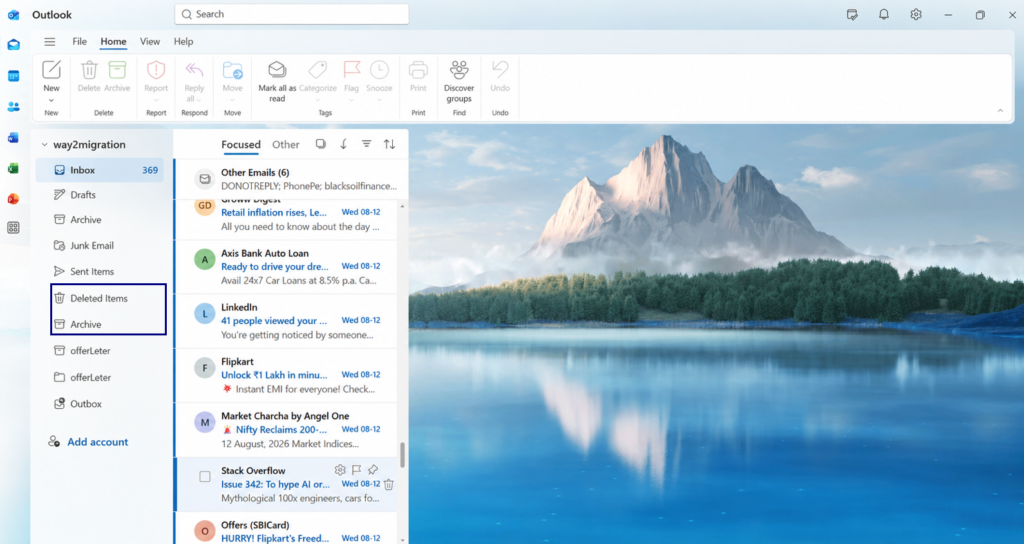Launch Excel from the left app bar

click(13, 168)
